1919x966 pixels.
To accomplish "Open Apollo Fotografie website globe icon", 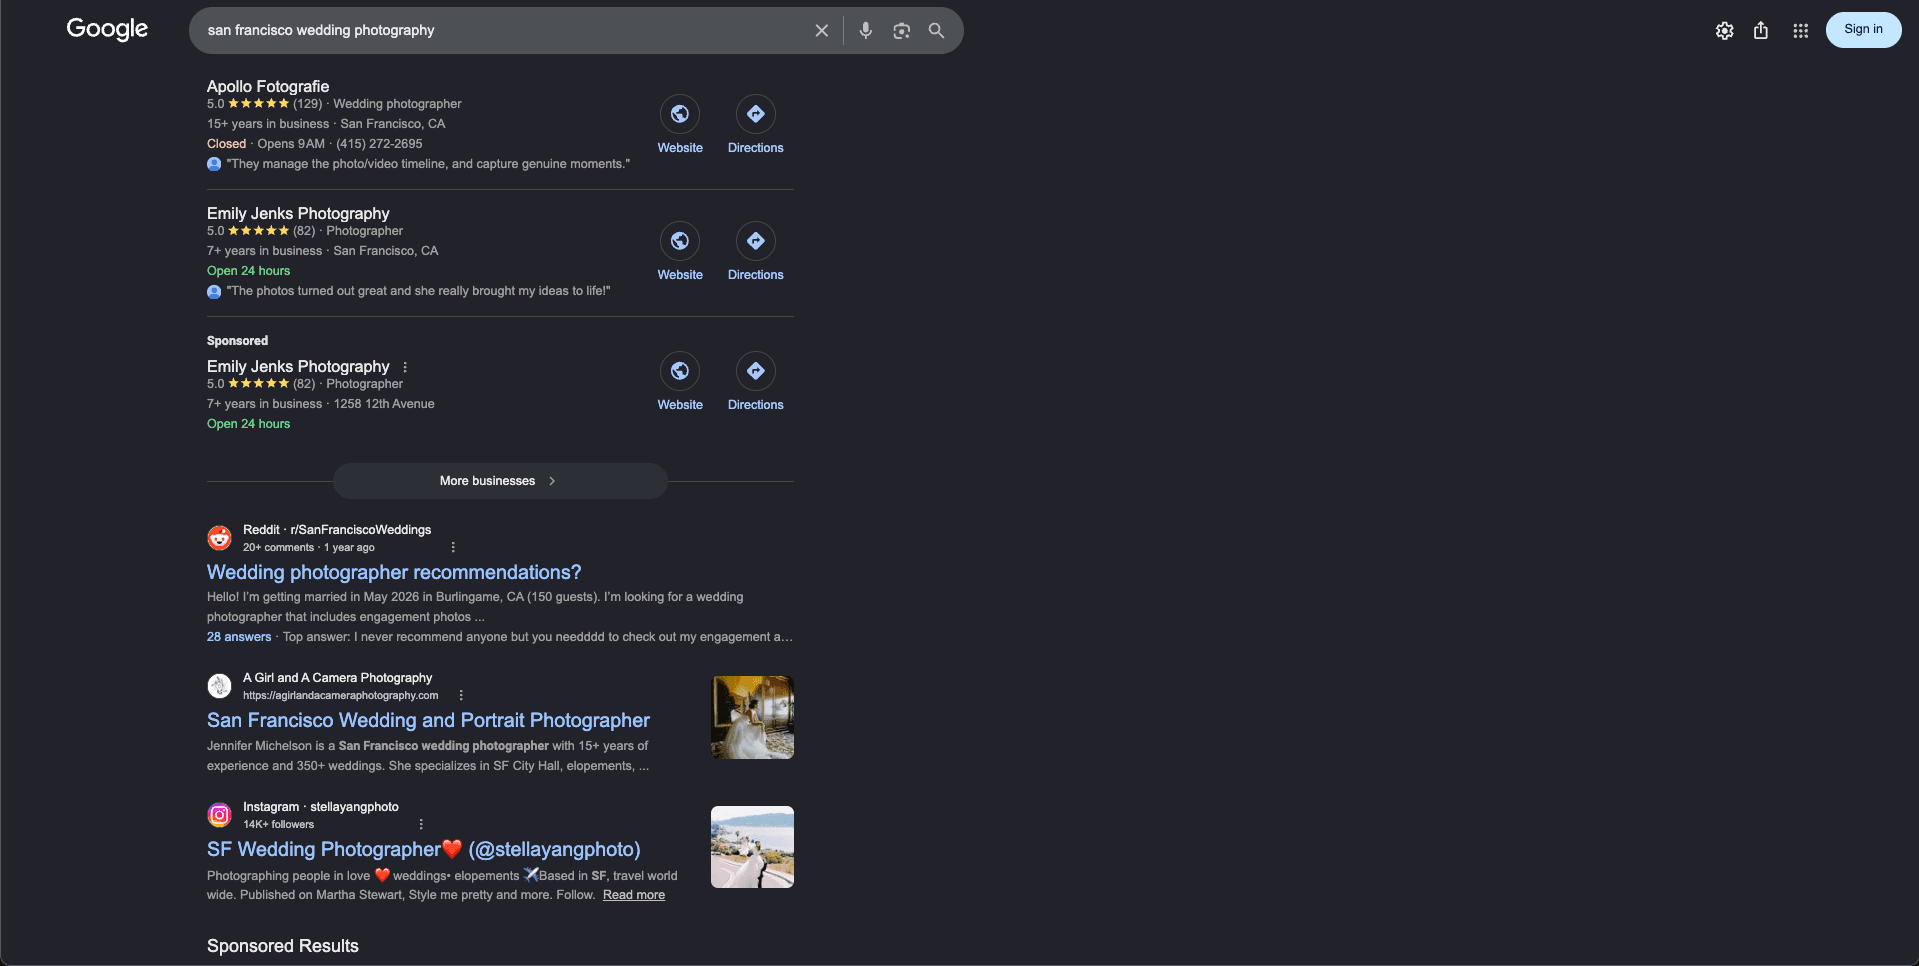I will click(680, 114).
